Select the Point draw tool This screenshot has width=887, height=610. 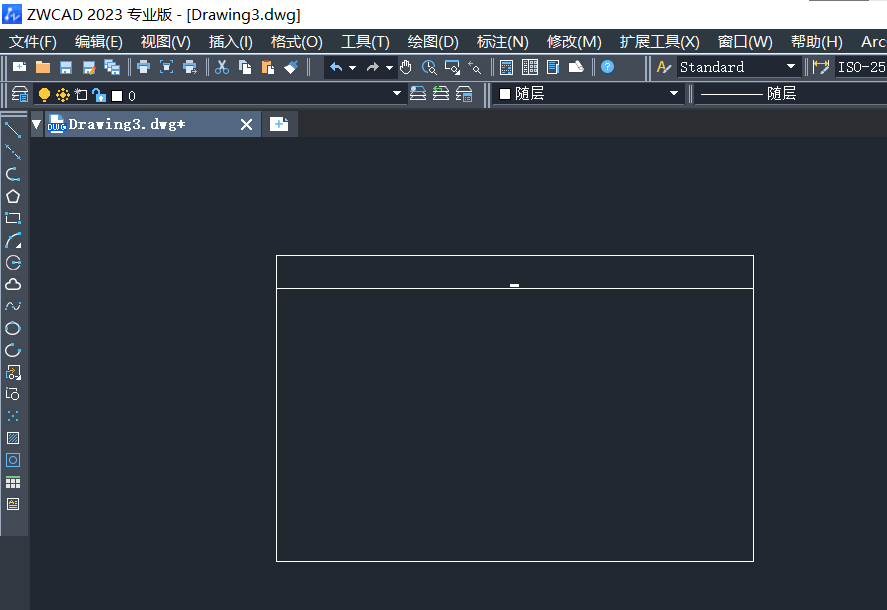coord(13,416)
